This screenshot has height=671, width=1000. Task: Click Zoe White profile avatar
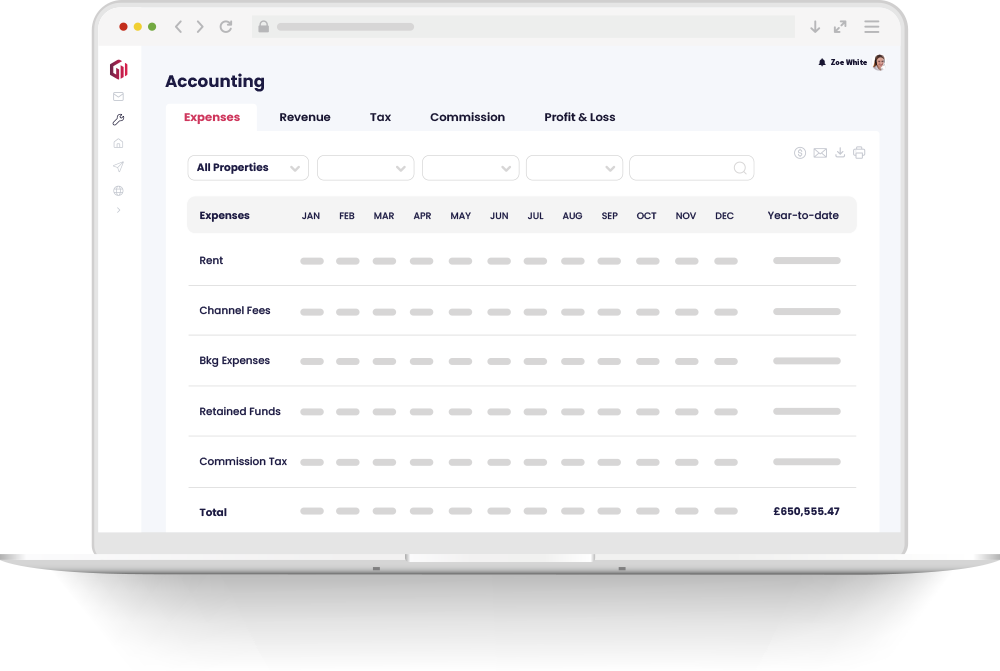(878, 62)
